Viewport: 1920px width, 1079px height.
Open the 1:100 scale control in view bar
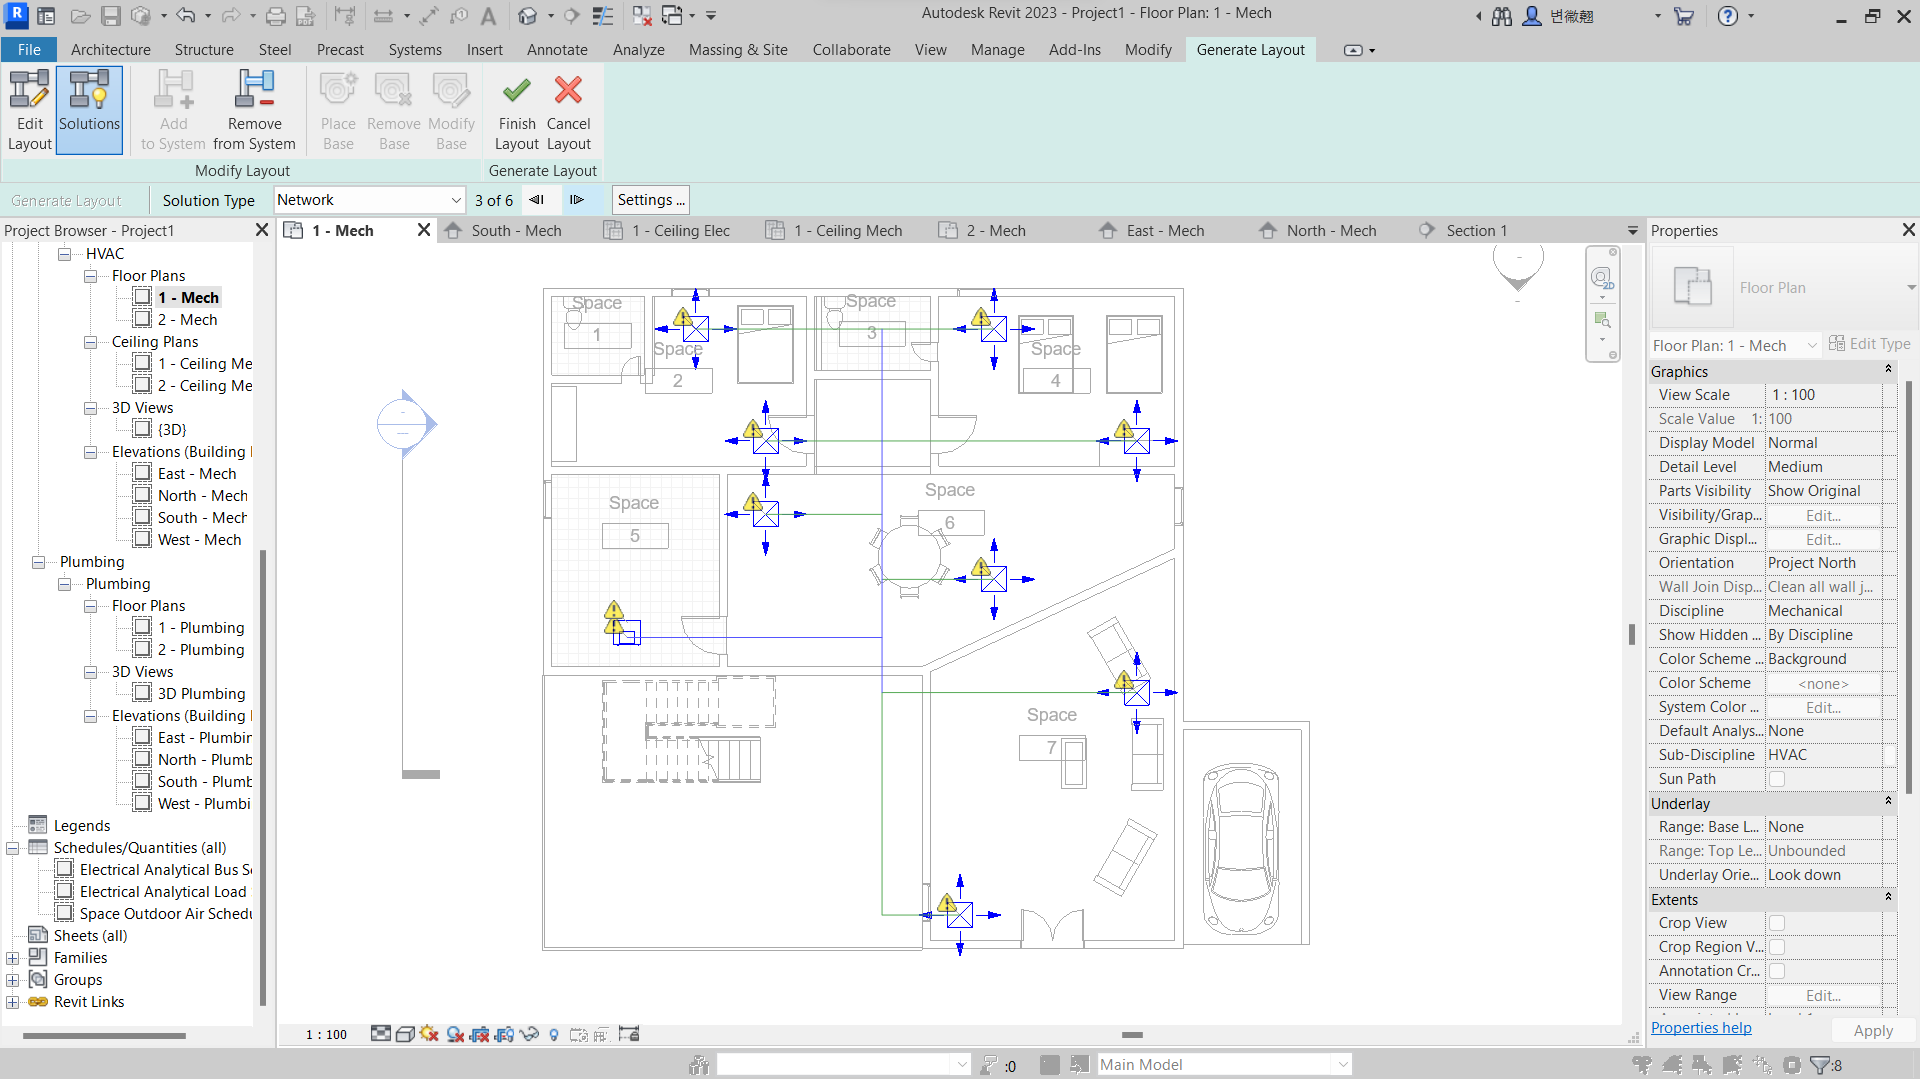(324, 1034)
